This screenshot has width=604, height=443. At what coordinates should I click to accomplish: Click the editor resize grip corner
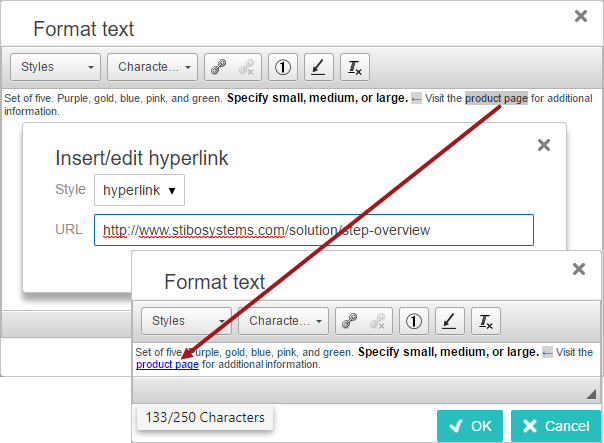[591, 394]
